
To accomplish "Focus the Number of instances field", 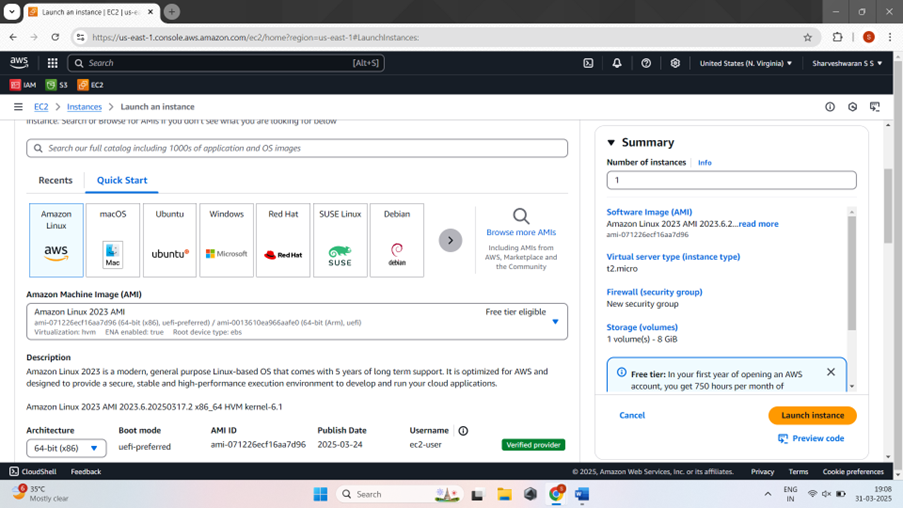I will (x=731, y=180).
